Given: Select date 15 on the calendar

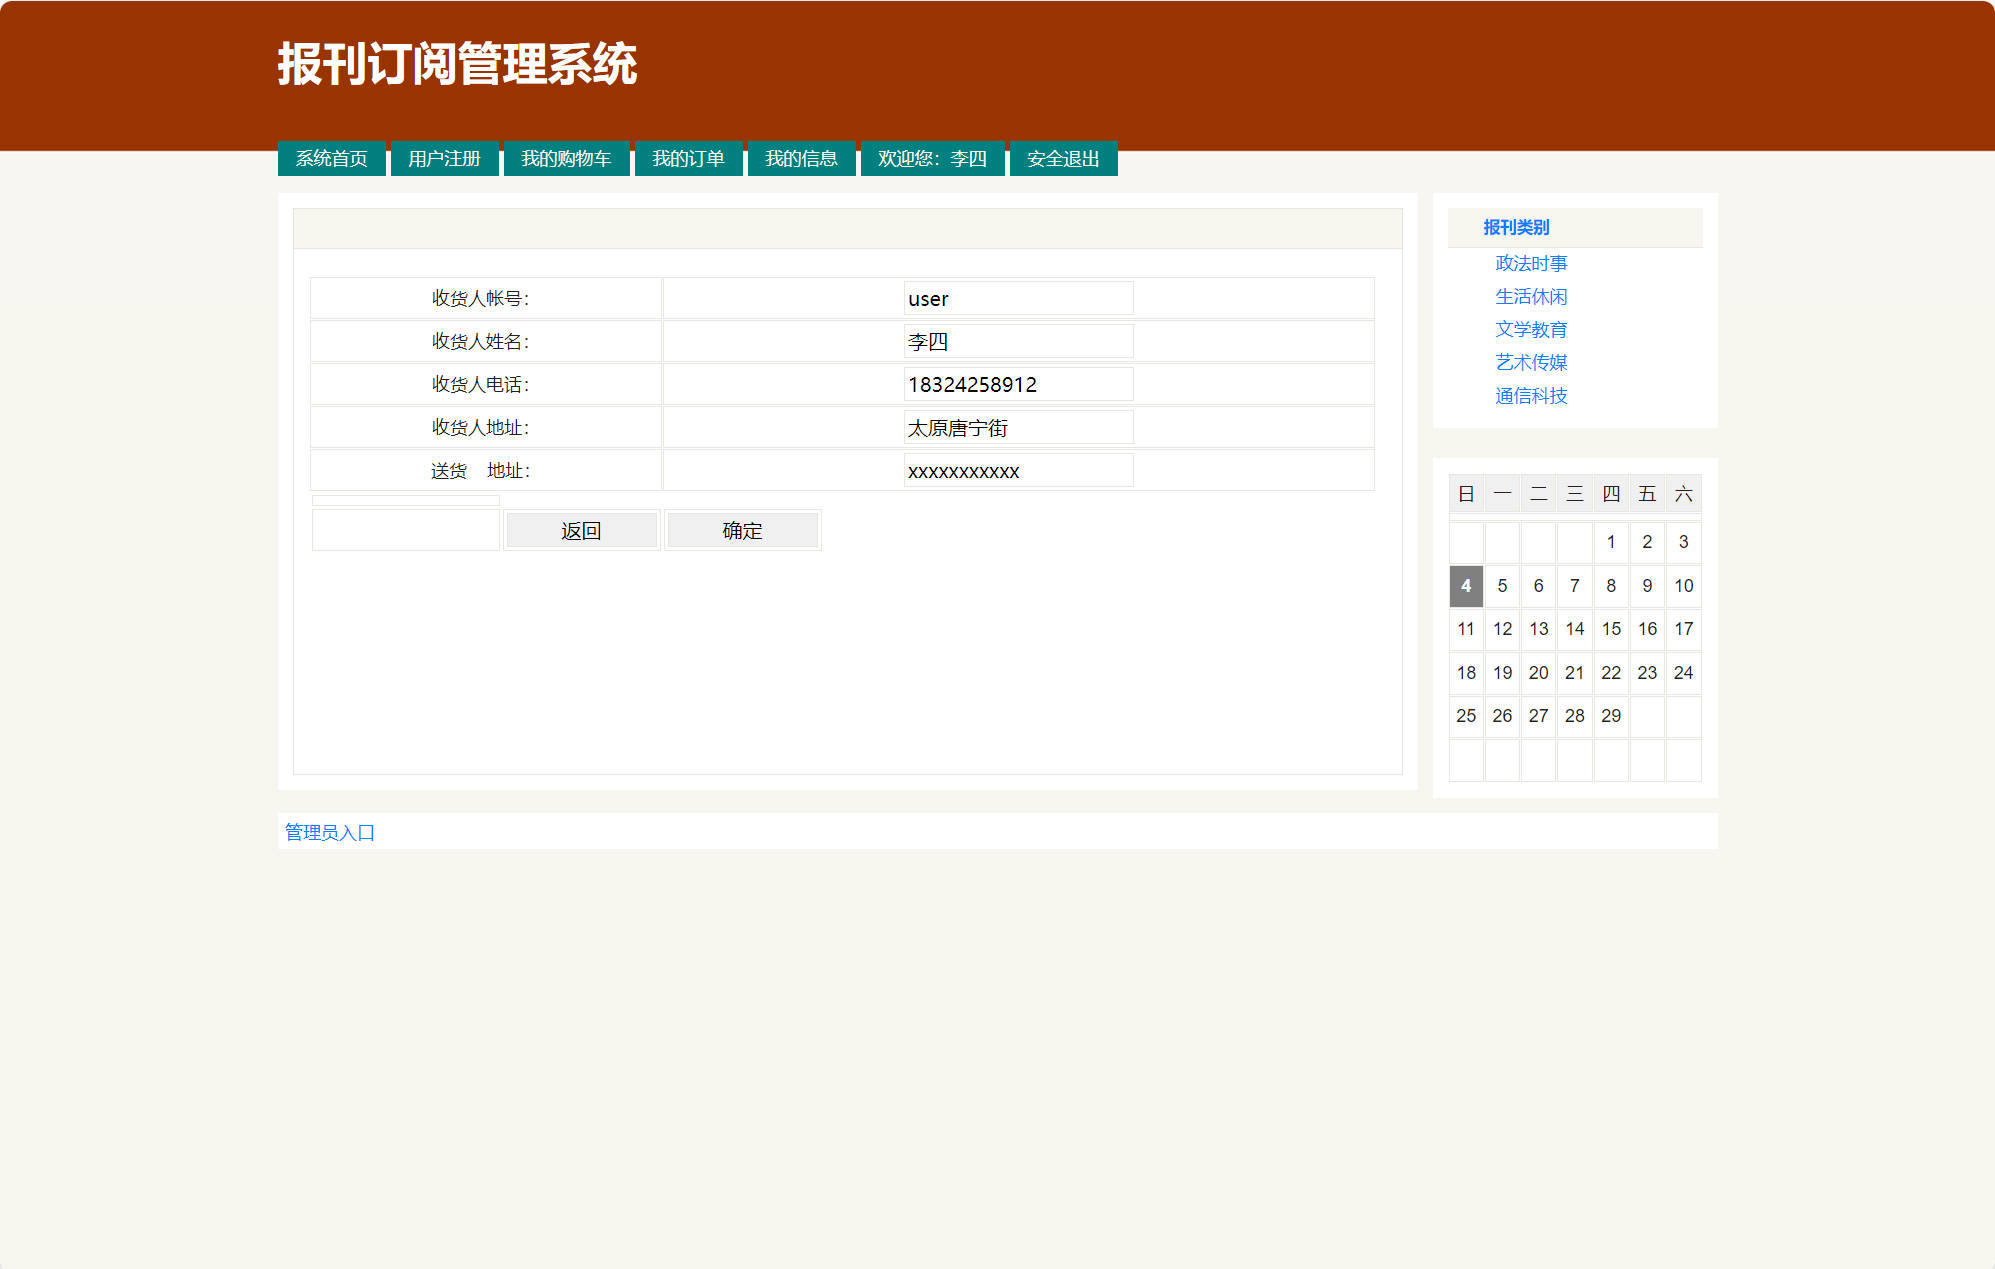Looking at the screenshot, I should point(1611,629).
